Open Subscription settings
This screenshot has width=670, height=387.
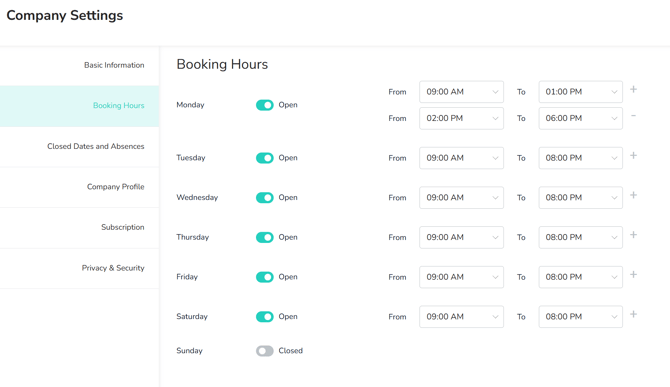[x=79, y=228]
